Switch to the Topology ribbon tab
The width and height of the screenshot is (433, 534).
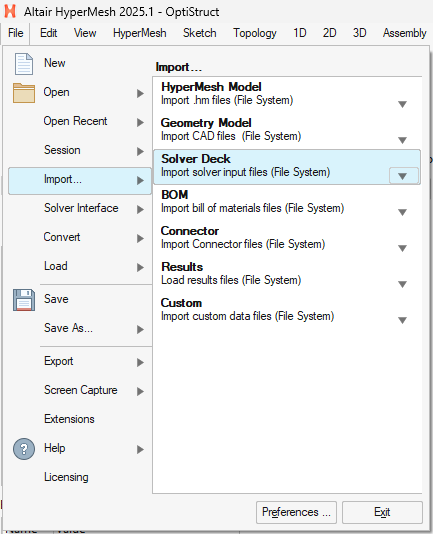coord(255,33)
